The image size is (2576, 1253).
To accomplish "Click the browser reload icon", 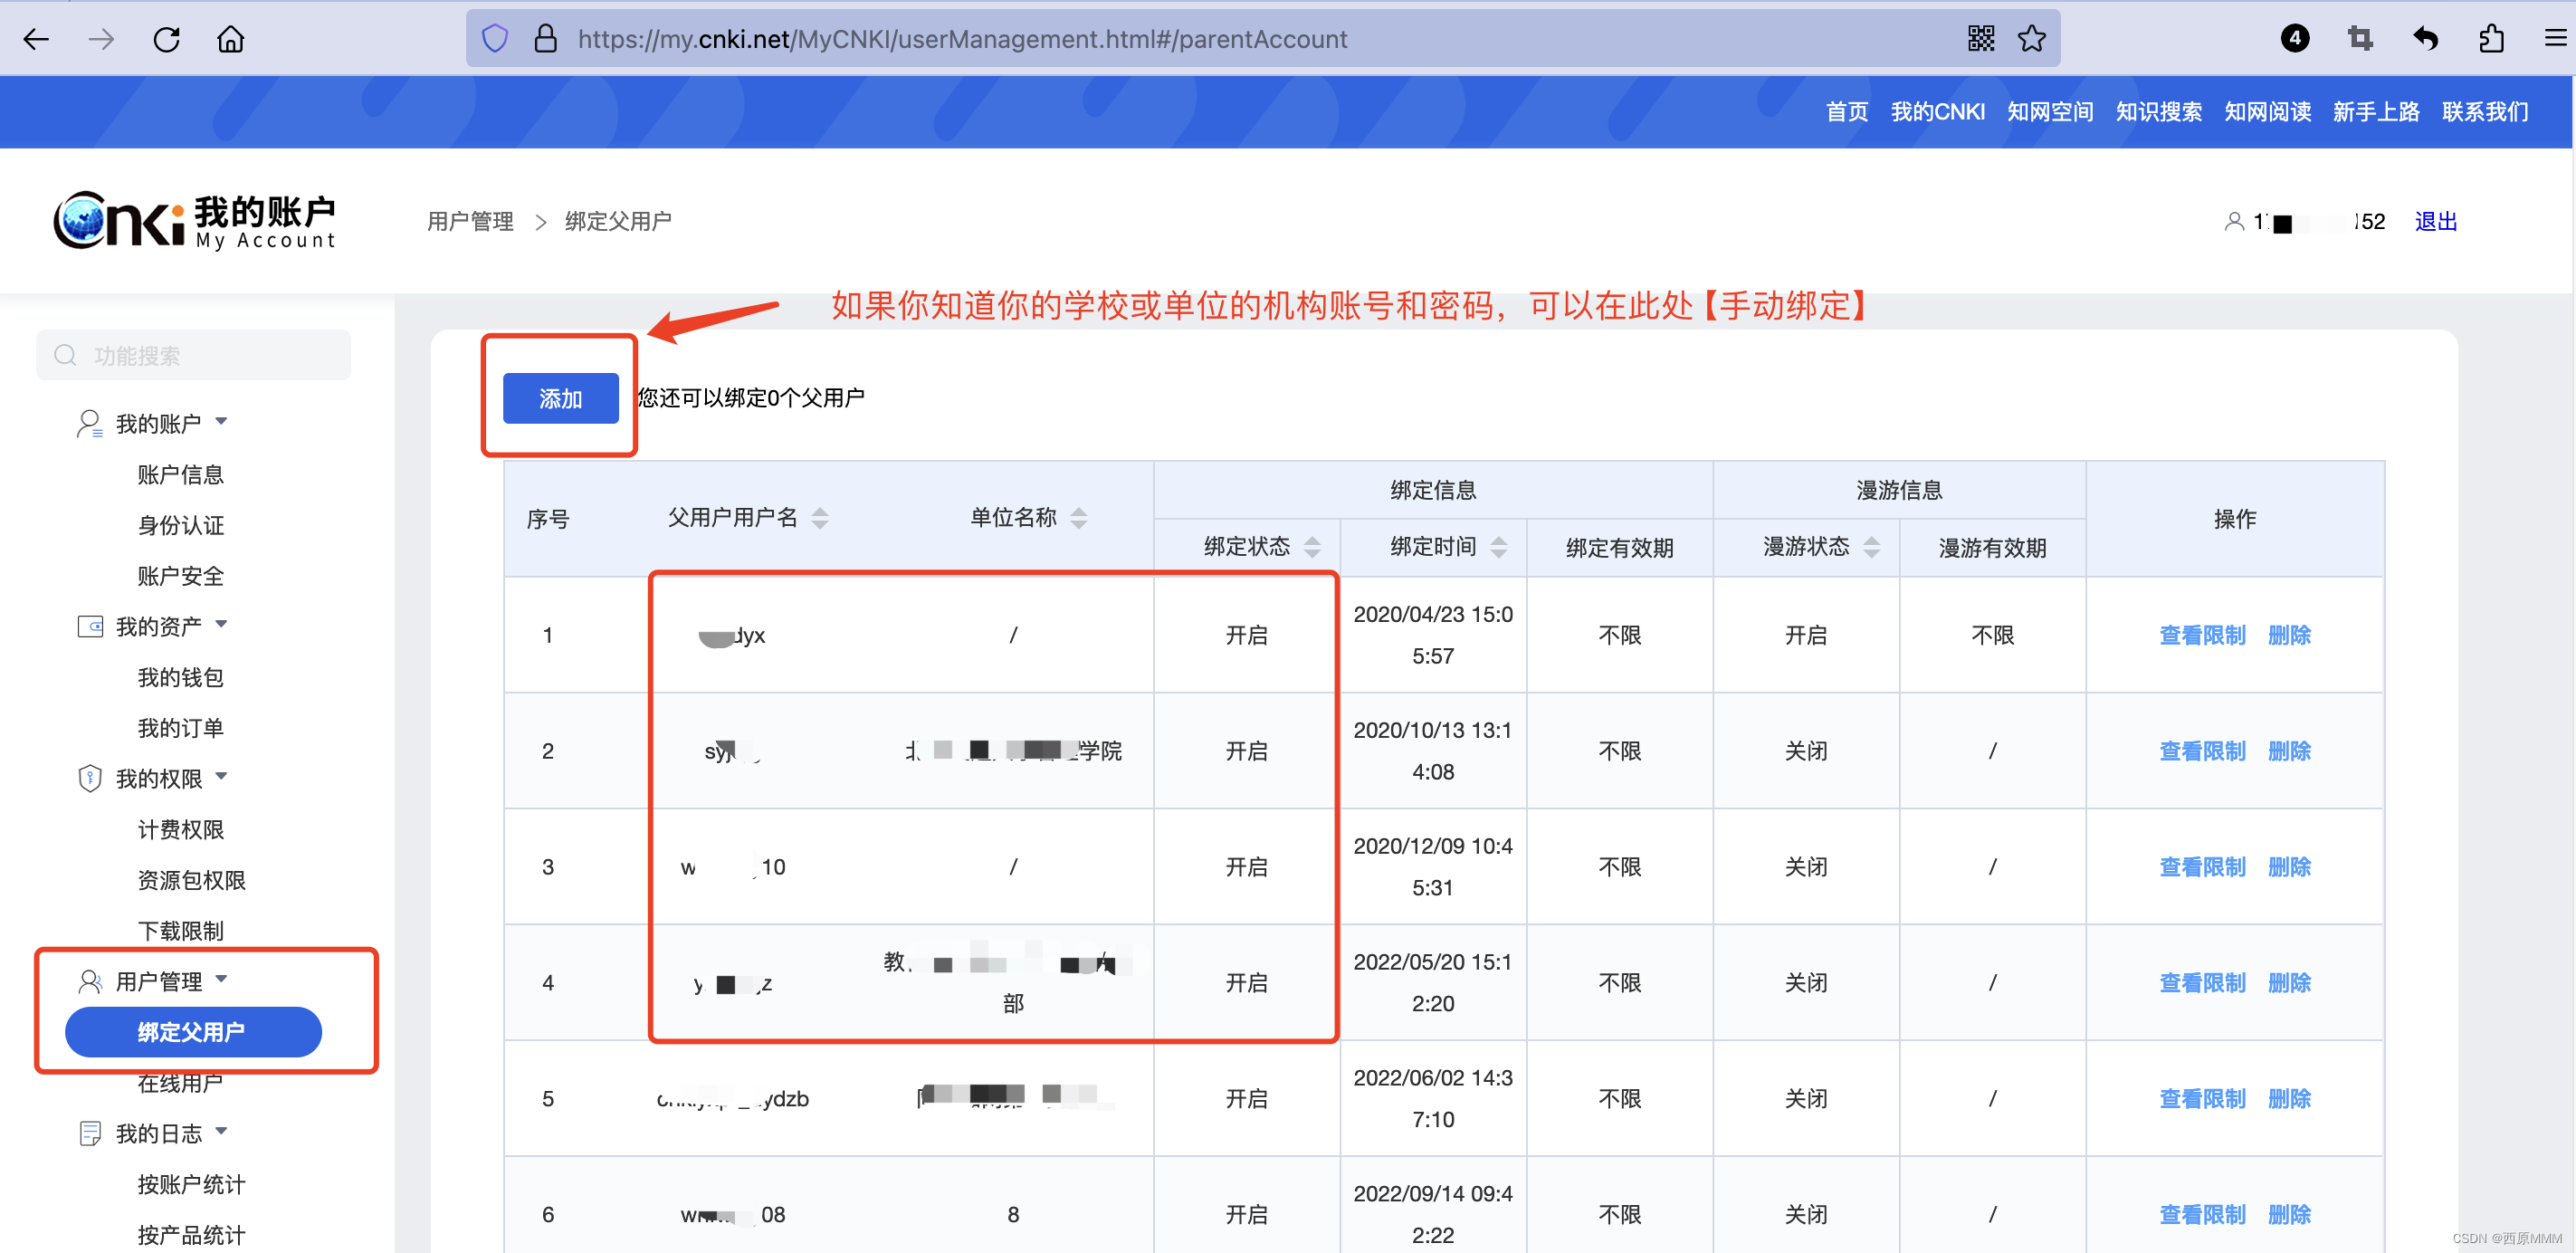I will pos(166,39).
